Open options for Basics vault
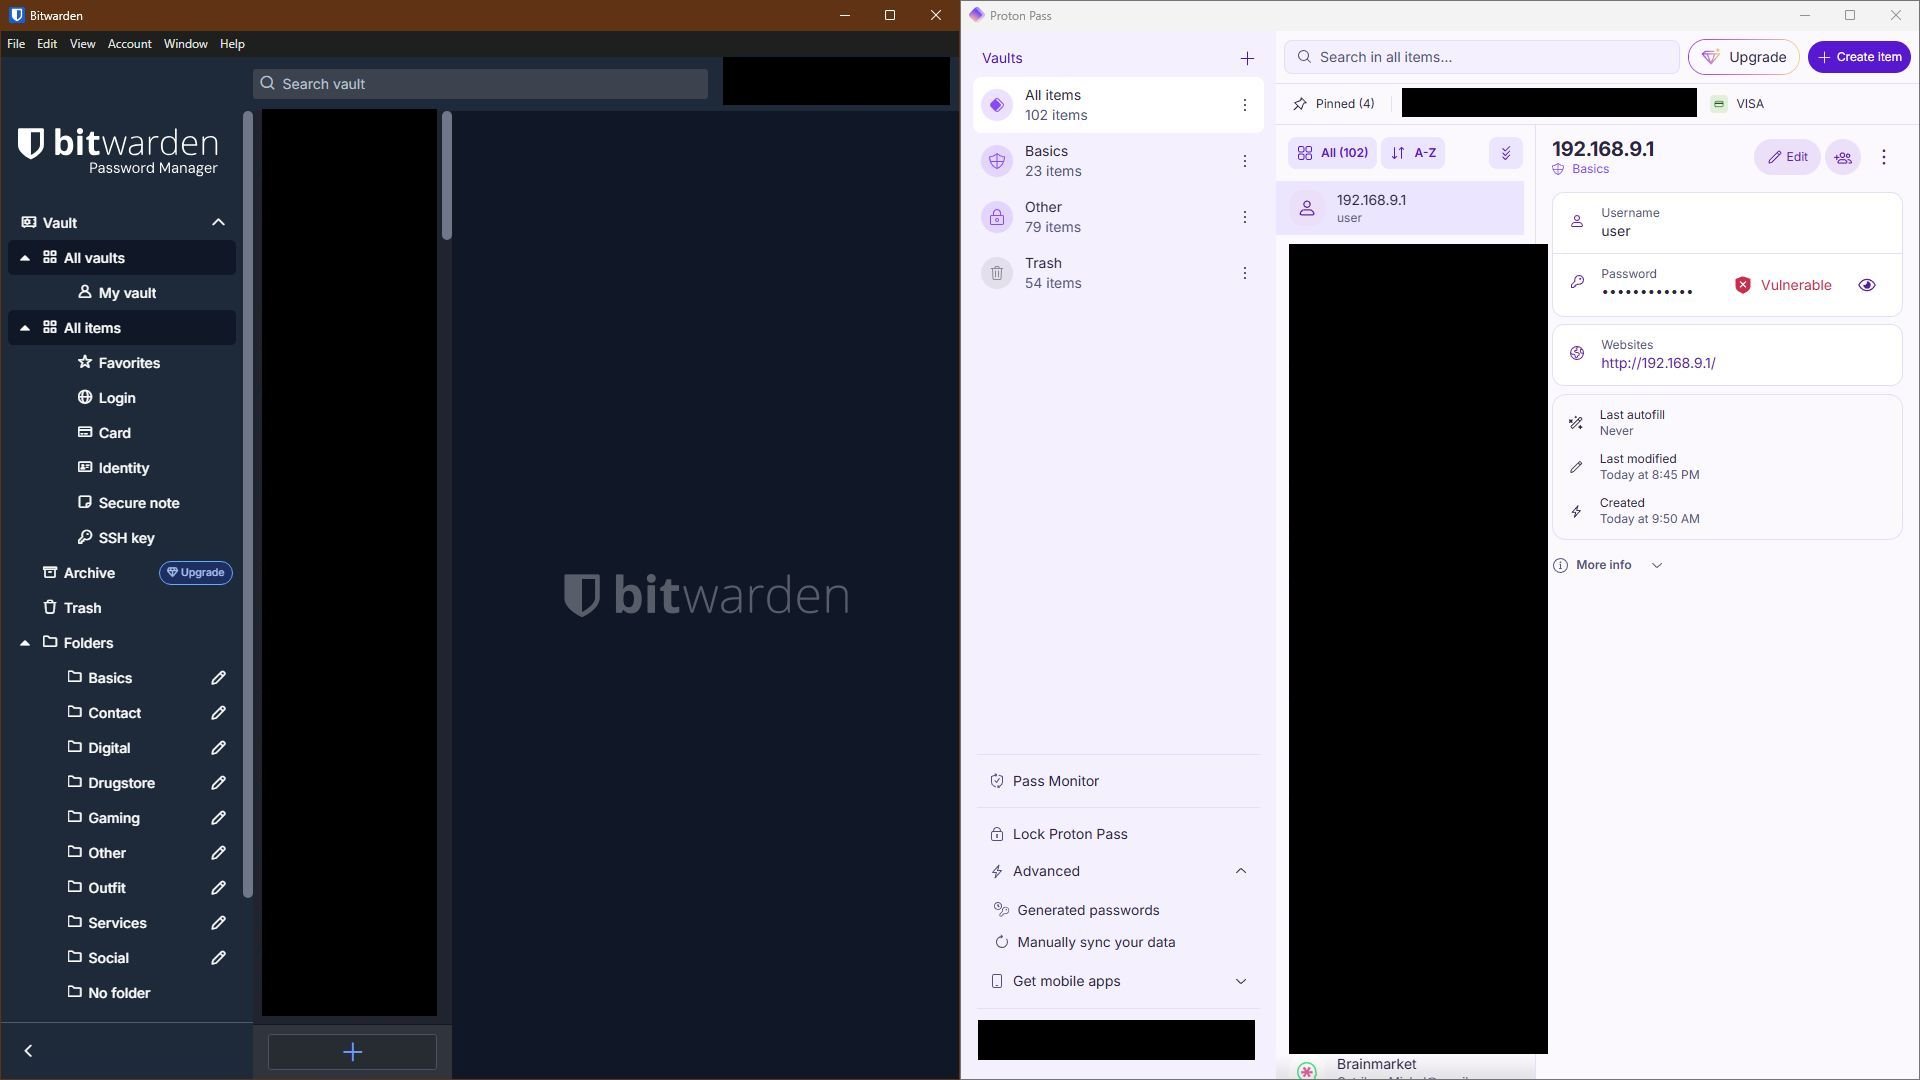The width and height of the screenshot is (1920, 1080). coord(1244,161)
